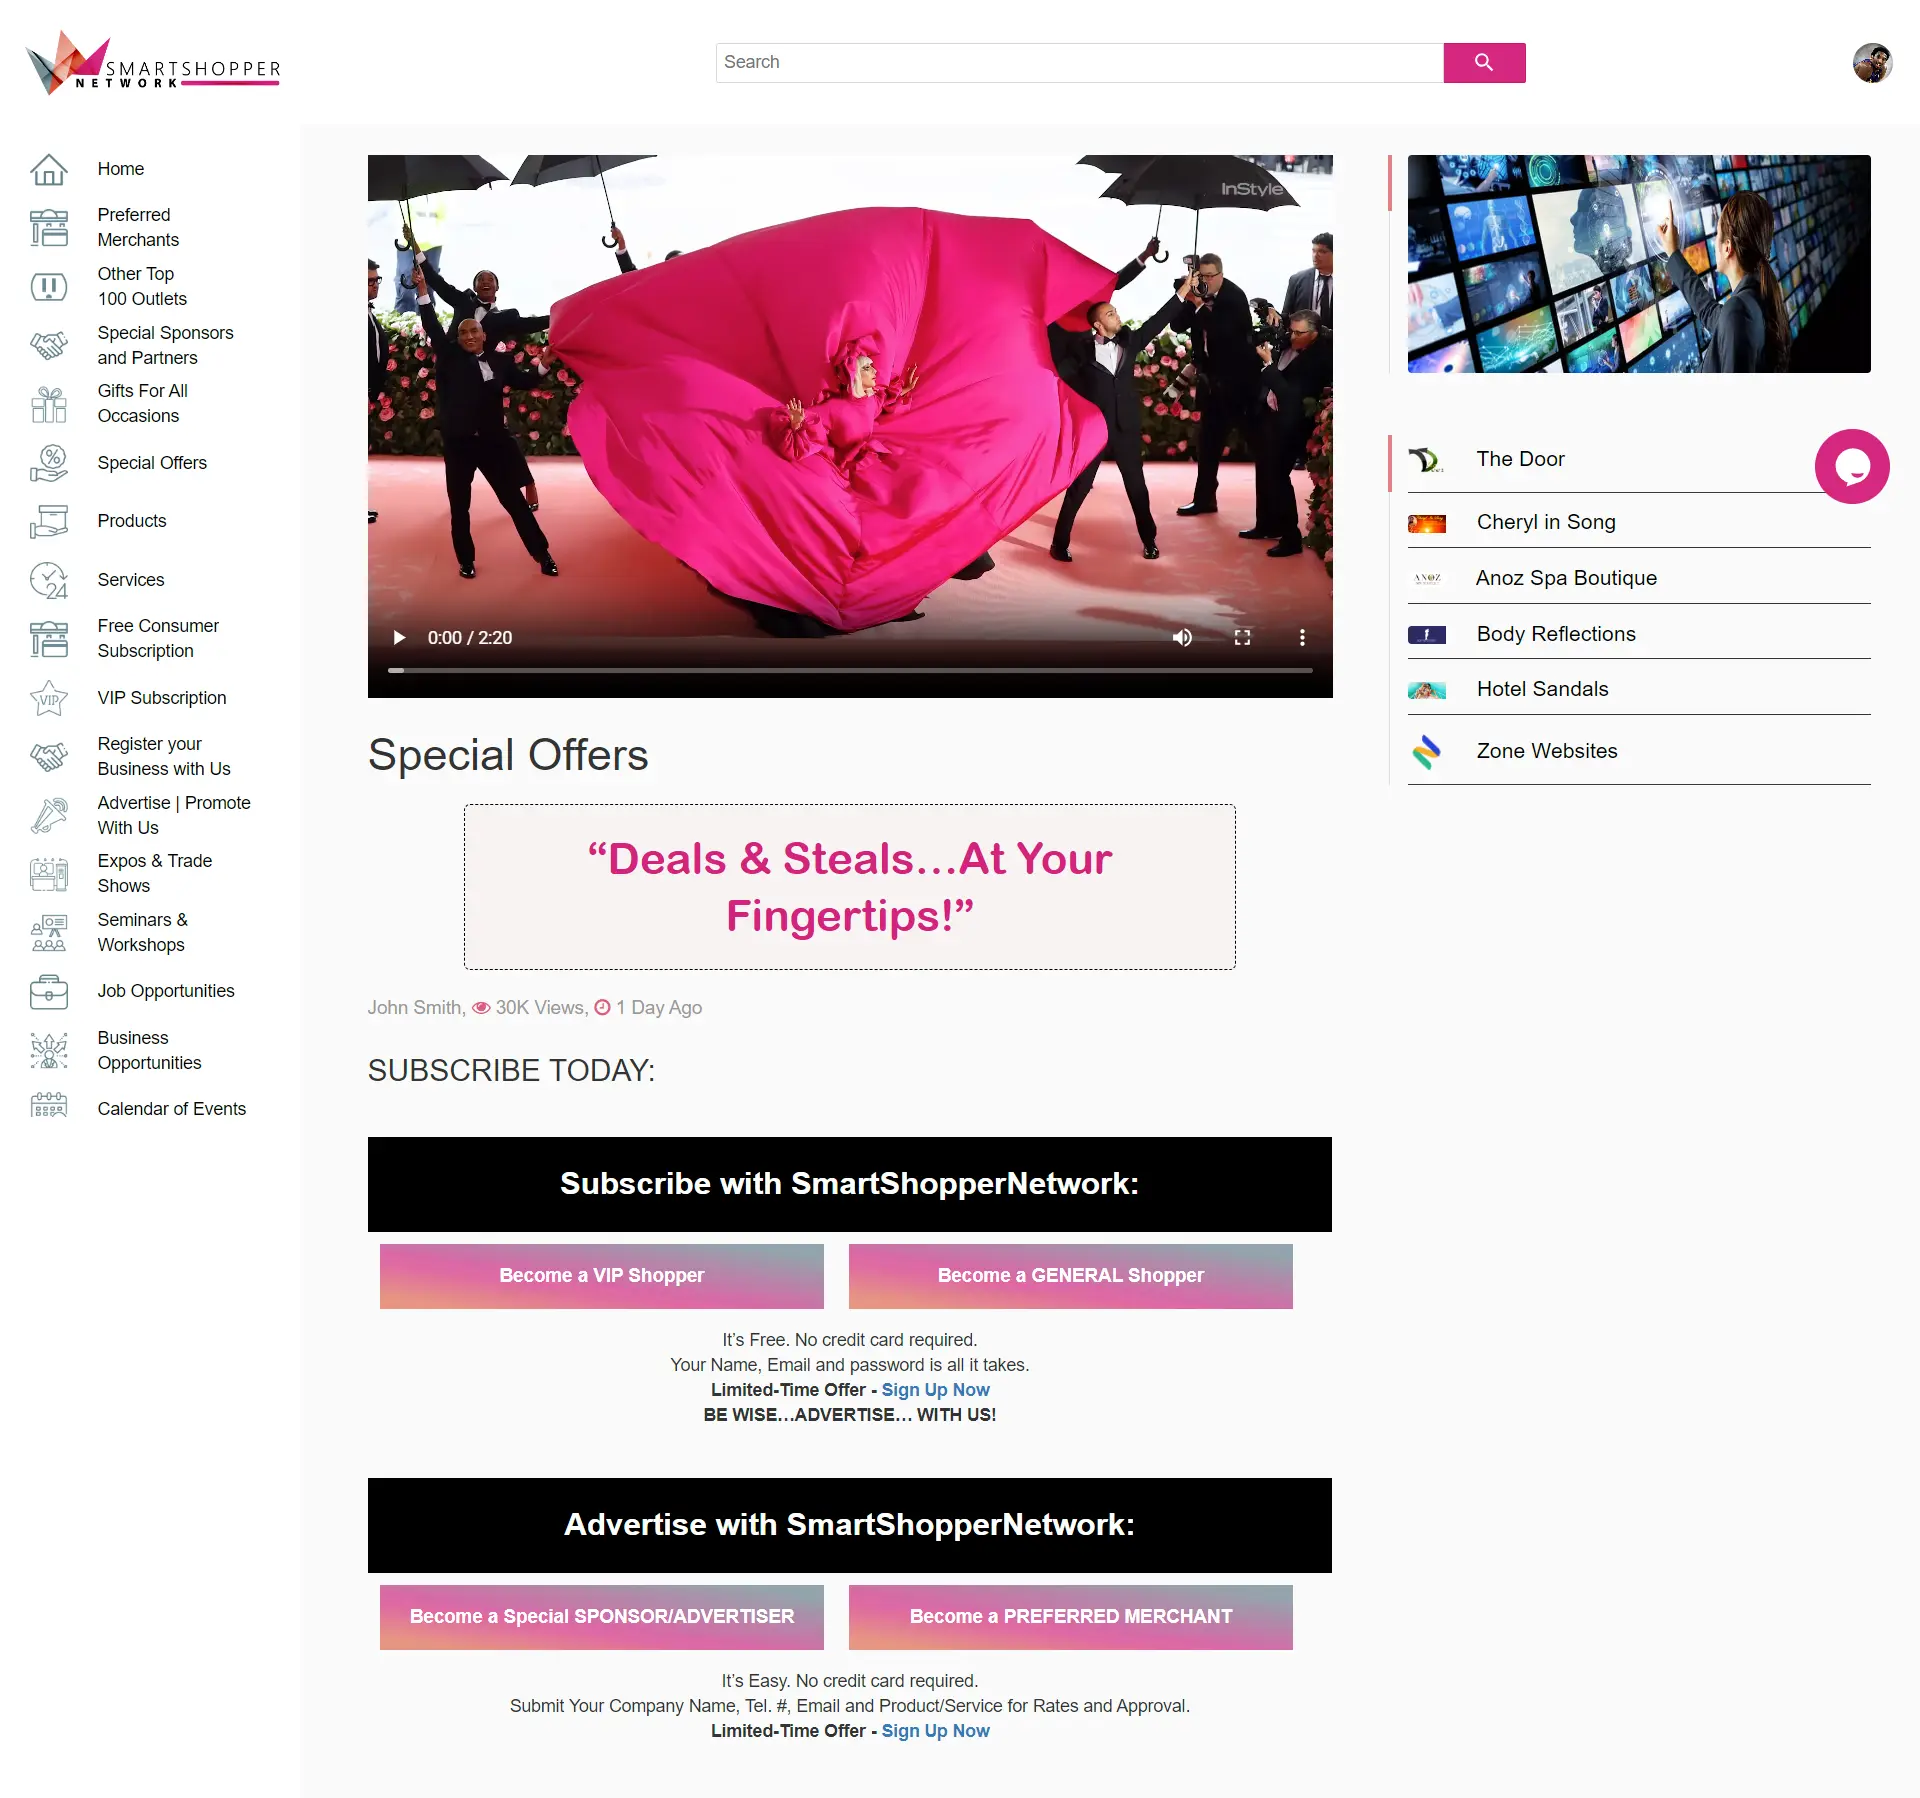This screenshot has height=1798, width=1920.
Task: Click the Job Opportunities briefcase icon
Action: pyautogui.click(x=48, y=991)
